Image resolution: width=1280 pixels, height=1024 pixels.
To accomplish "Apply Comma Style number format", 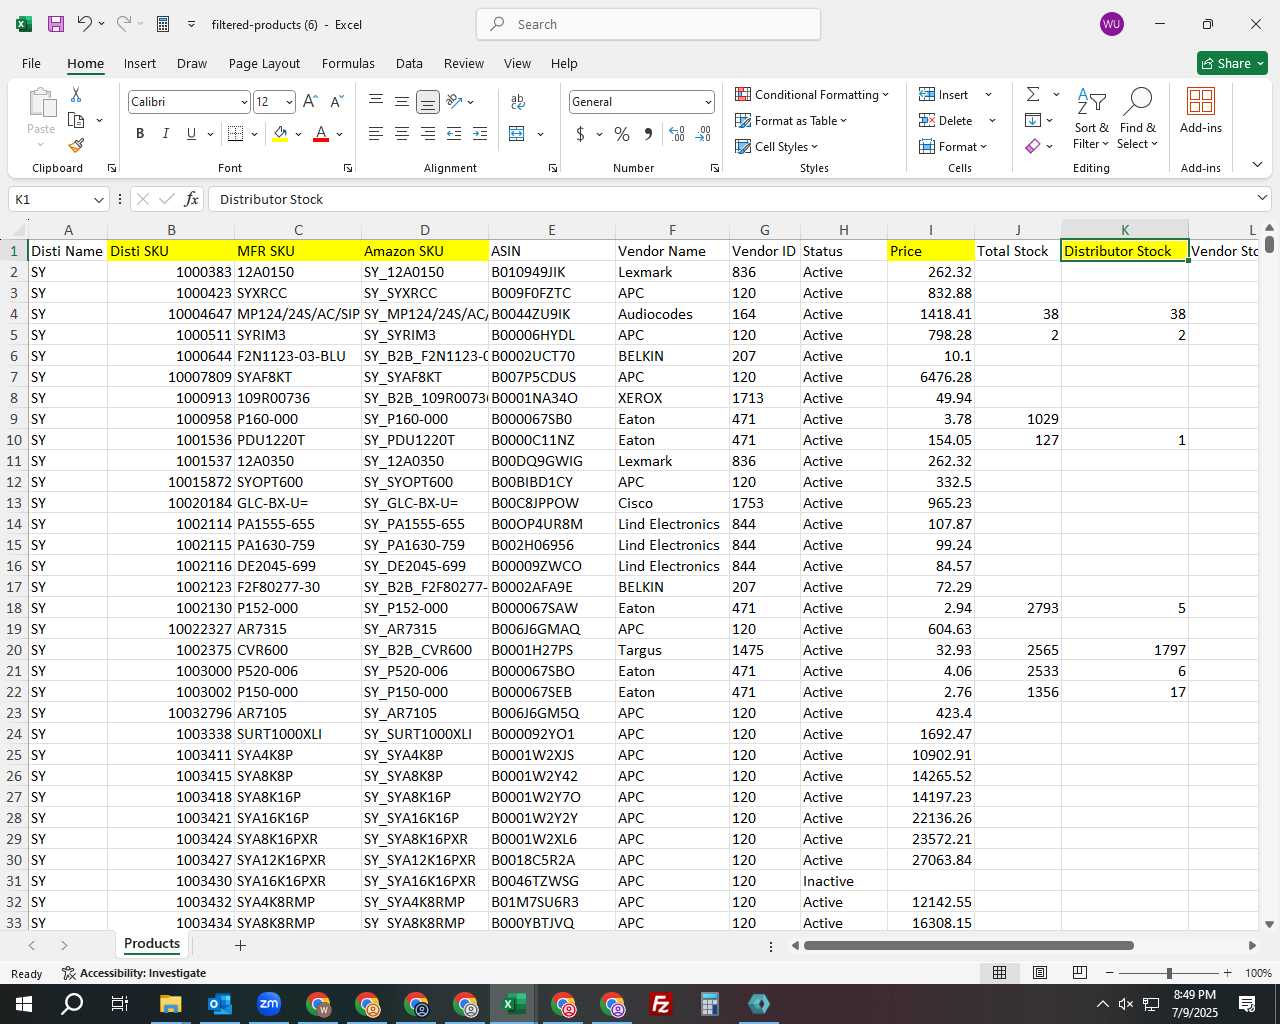I will pyautogui.click(x=648, y=134).
